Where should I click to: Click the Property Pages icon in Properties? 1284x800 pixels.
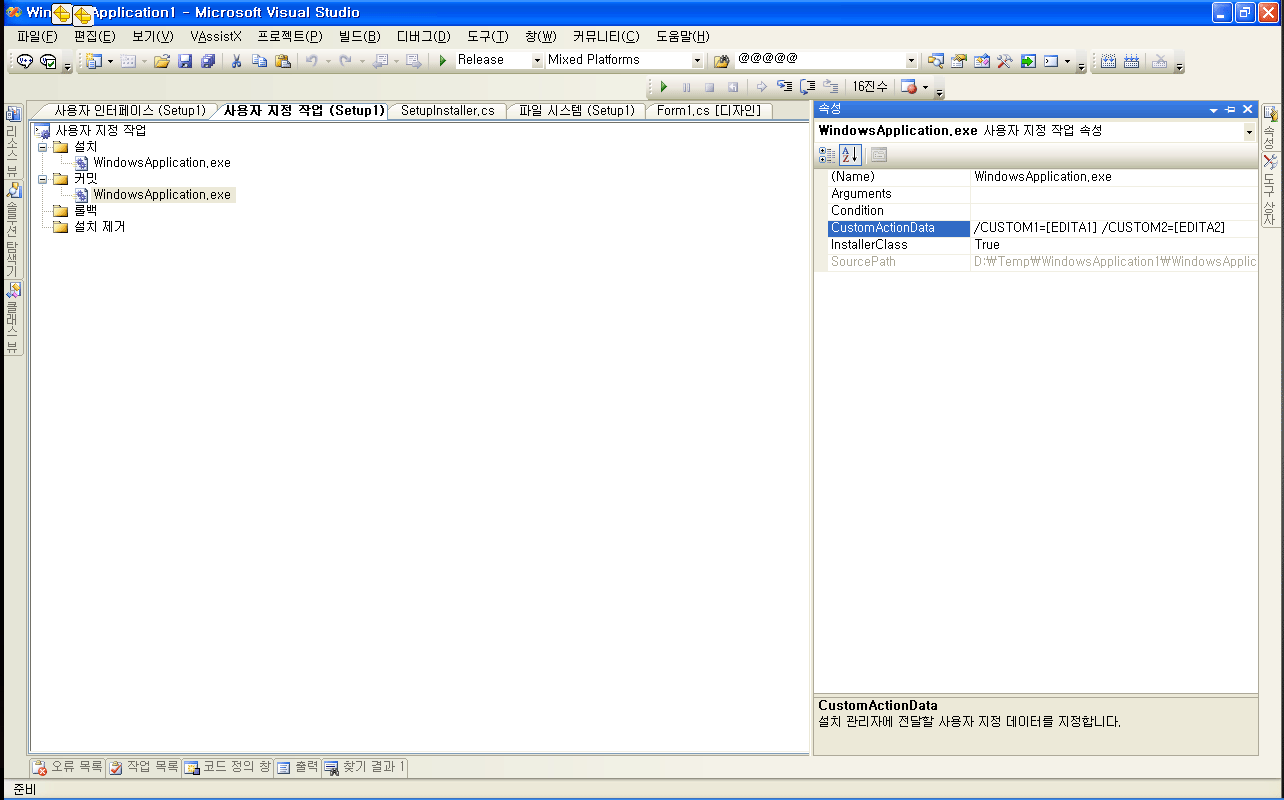pyautogui.click(x=879, y=155)
